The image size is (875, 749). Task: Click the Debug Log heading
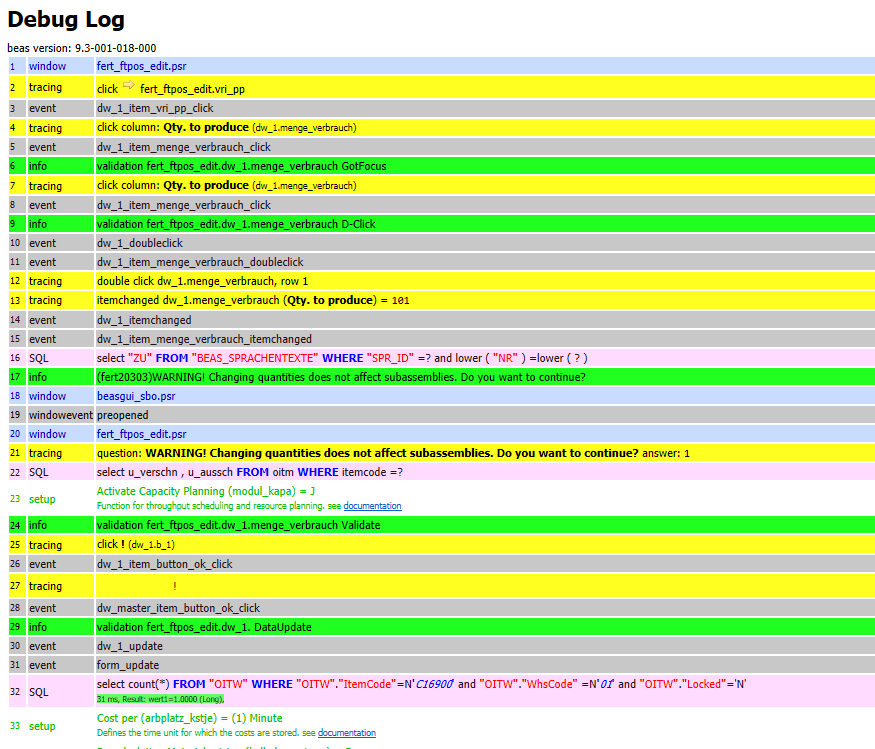65,19
